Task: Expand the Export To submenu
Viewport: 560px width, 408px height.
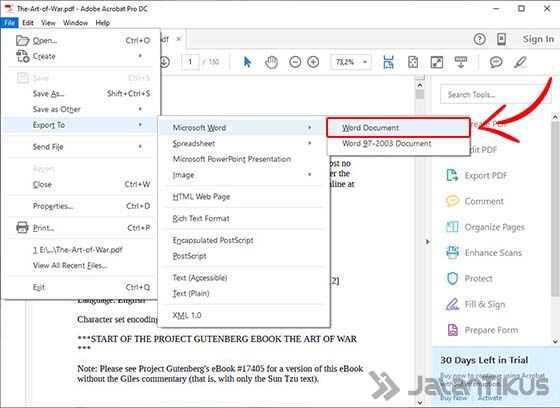Action: point(81,125)
